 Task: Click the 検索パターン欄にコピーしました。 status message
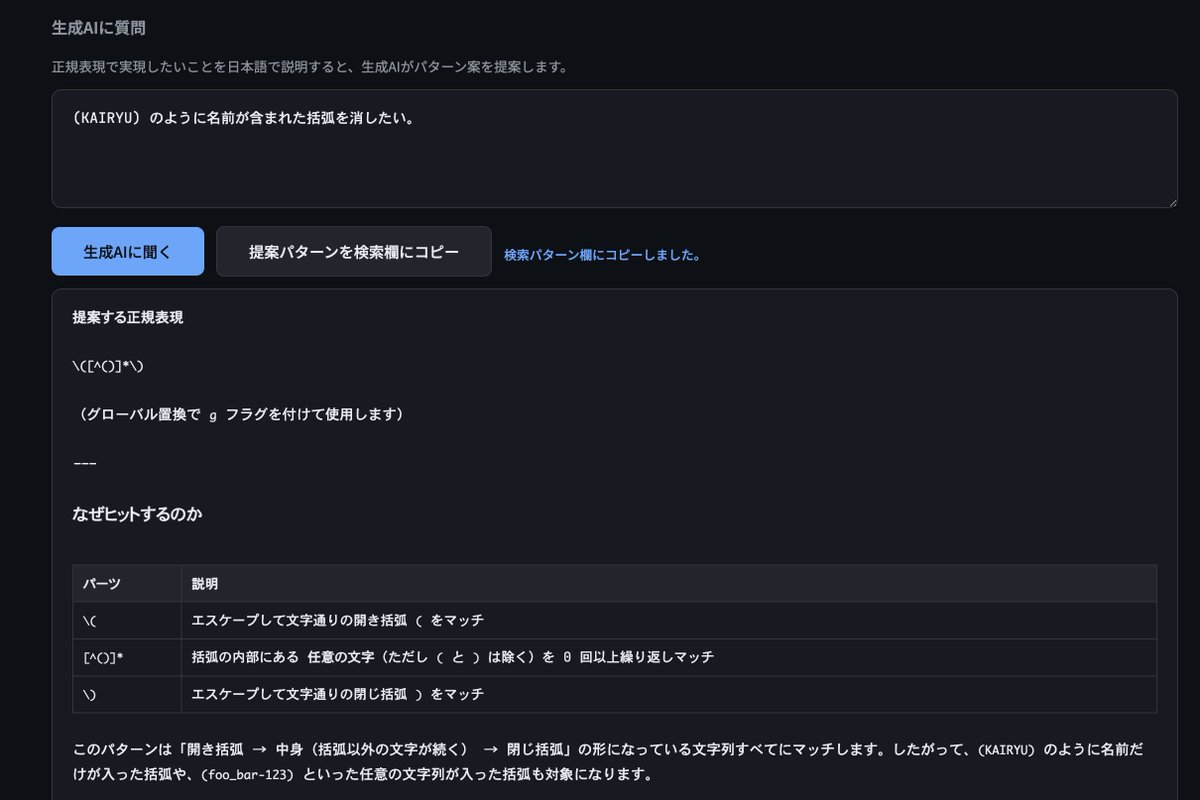coord(602,255)
